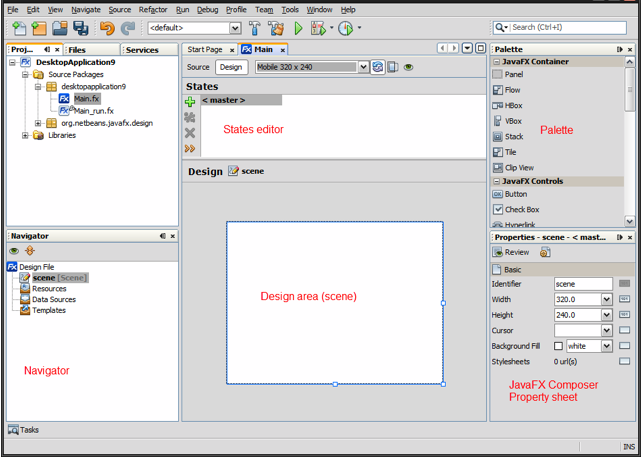The height and width of the screenshot is (457, 642).
Task: Click the Undo arrow icon
Action: coord(107,28)
